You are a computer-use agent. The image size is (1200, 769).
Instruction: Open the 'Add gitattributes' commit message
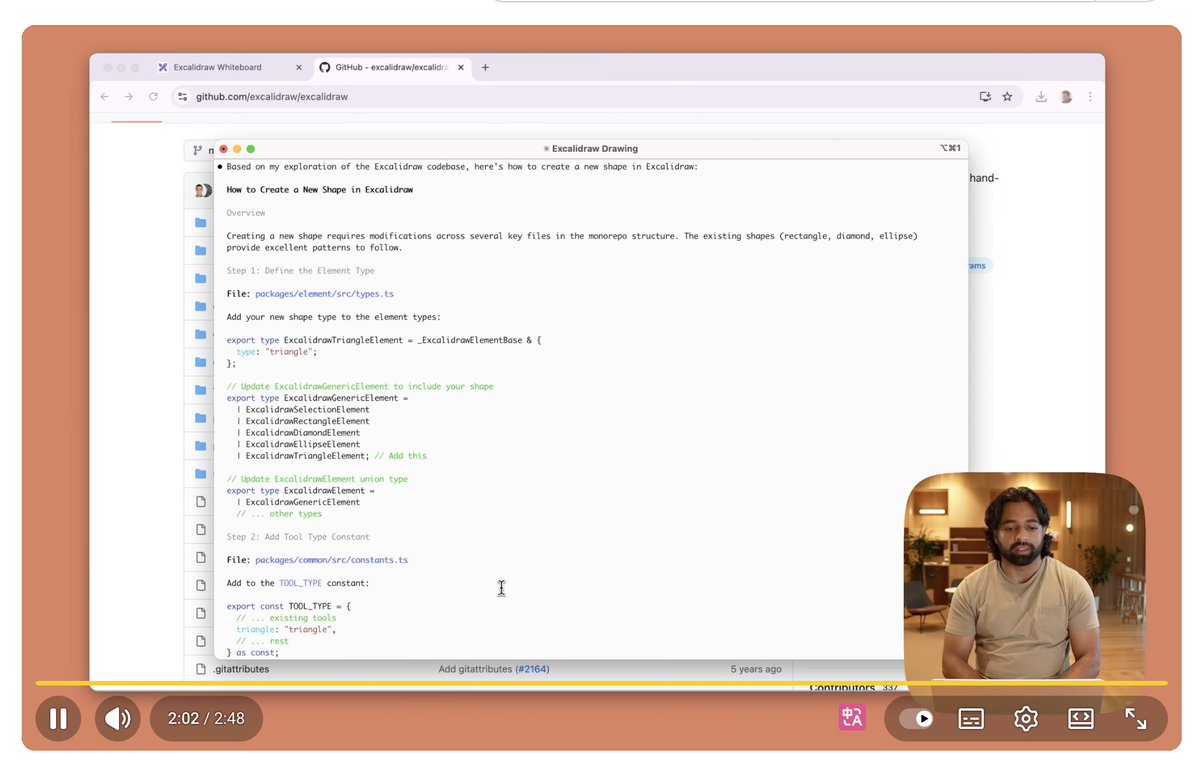[x=475, y=669]
